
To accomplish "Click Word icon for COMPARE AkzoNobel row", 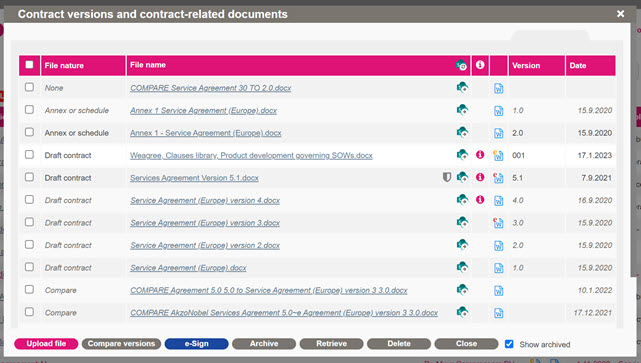I will [x=498, y=313].
